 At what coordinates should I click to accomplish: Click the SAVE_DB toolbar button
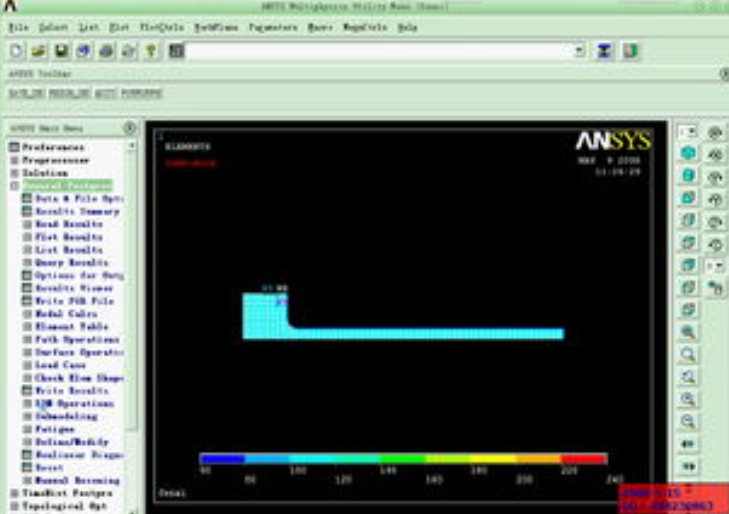coord(27,93)
